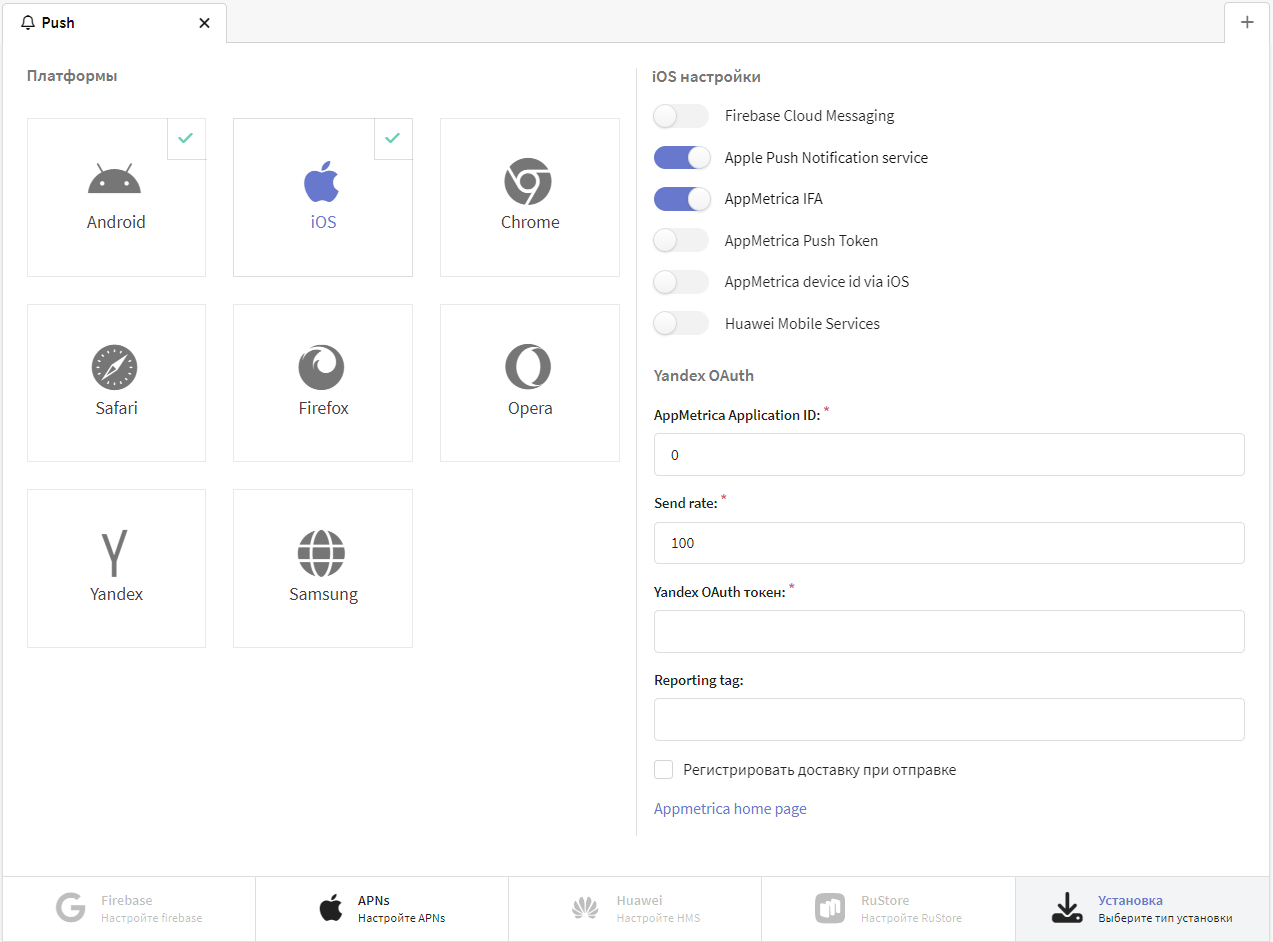Click the iOS enabled checkmark badge
The width and height of the screenshot is (1273, 942).
(x=393, y=139)
